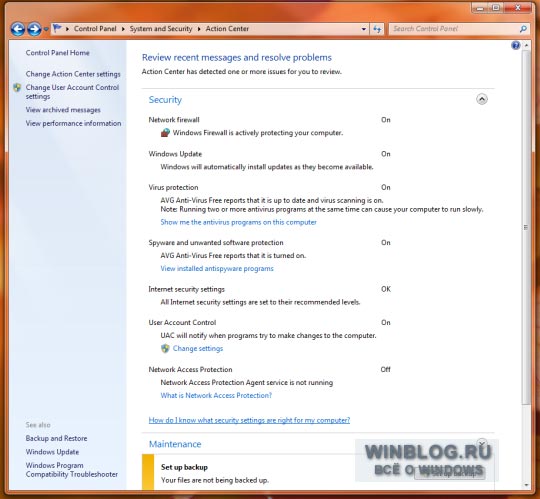Screen dimensions: 540x499
Task: Expand the arrow after System and Security breadcrumb
Action: click(x=199, y=29)
